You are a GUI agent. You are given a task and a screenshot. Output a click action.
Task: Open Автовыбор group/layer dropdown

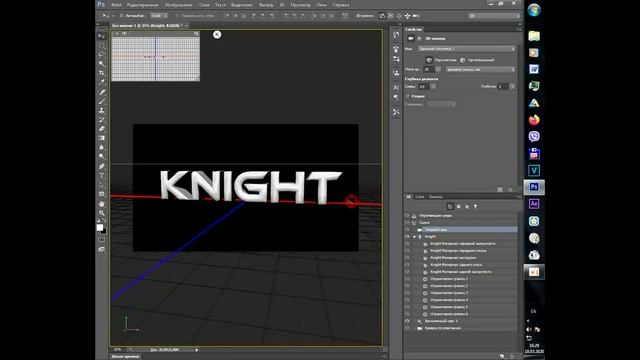point(159,16)
